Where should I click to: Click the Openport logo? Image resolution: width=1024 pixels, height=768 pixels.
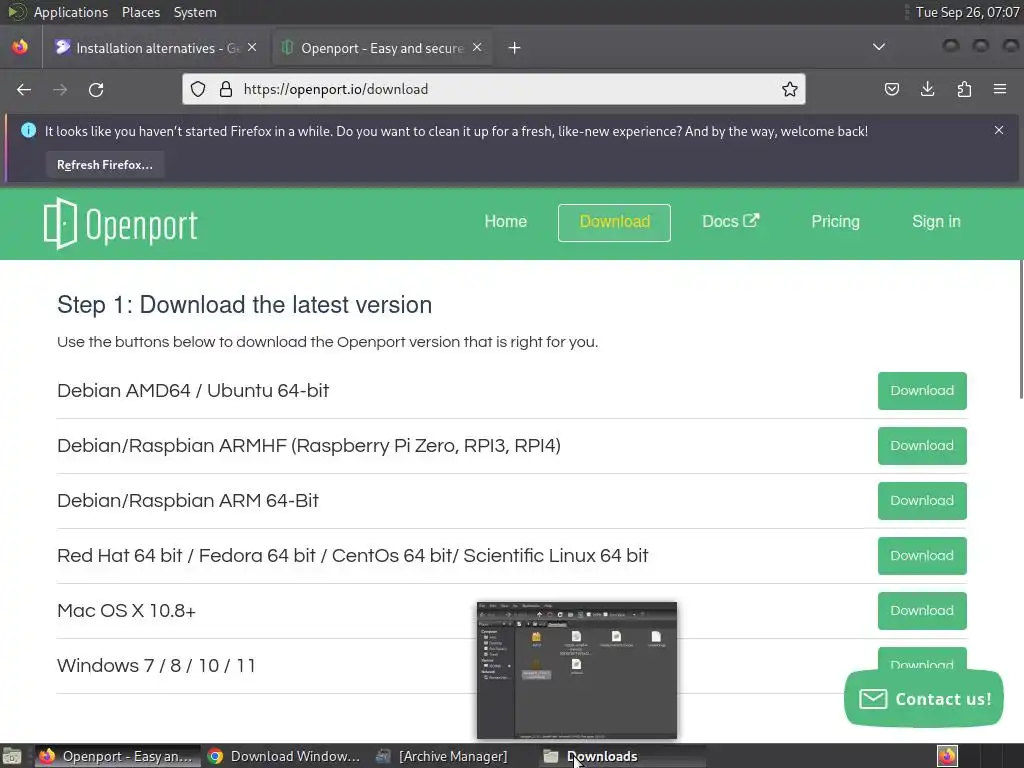point(121,224)
